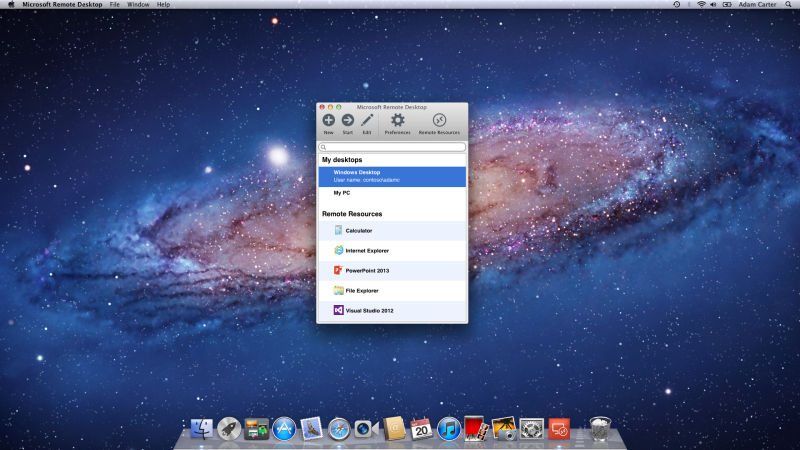This screenshot has width=800, height=450.
Task: Click the Edit pencil icon
Action: [367, 120]
